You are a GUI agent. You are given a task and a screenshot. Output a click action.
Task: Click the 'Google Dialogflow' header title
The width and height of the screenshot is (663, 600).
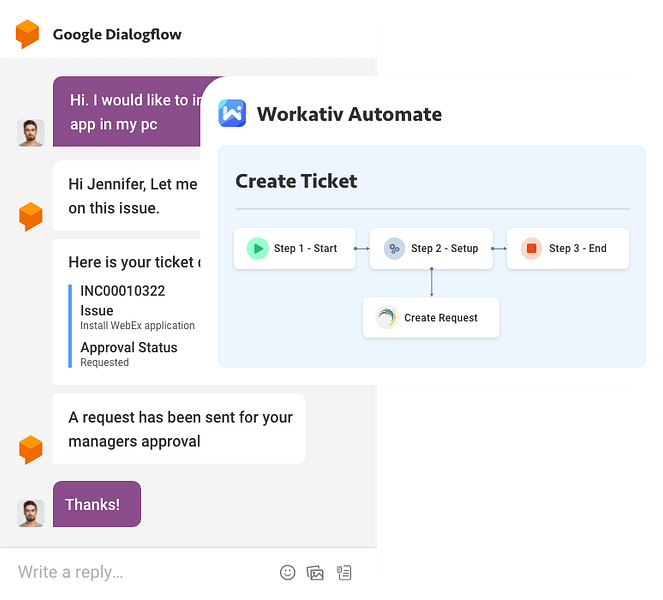click(117, 34)
